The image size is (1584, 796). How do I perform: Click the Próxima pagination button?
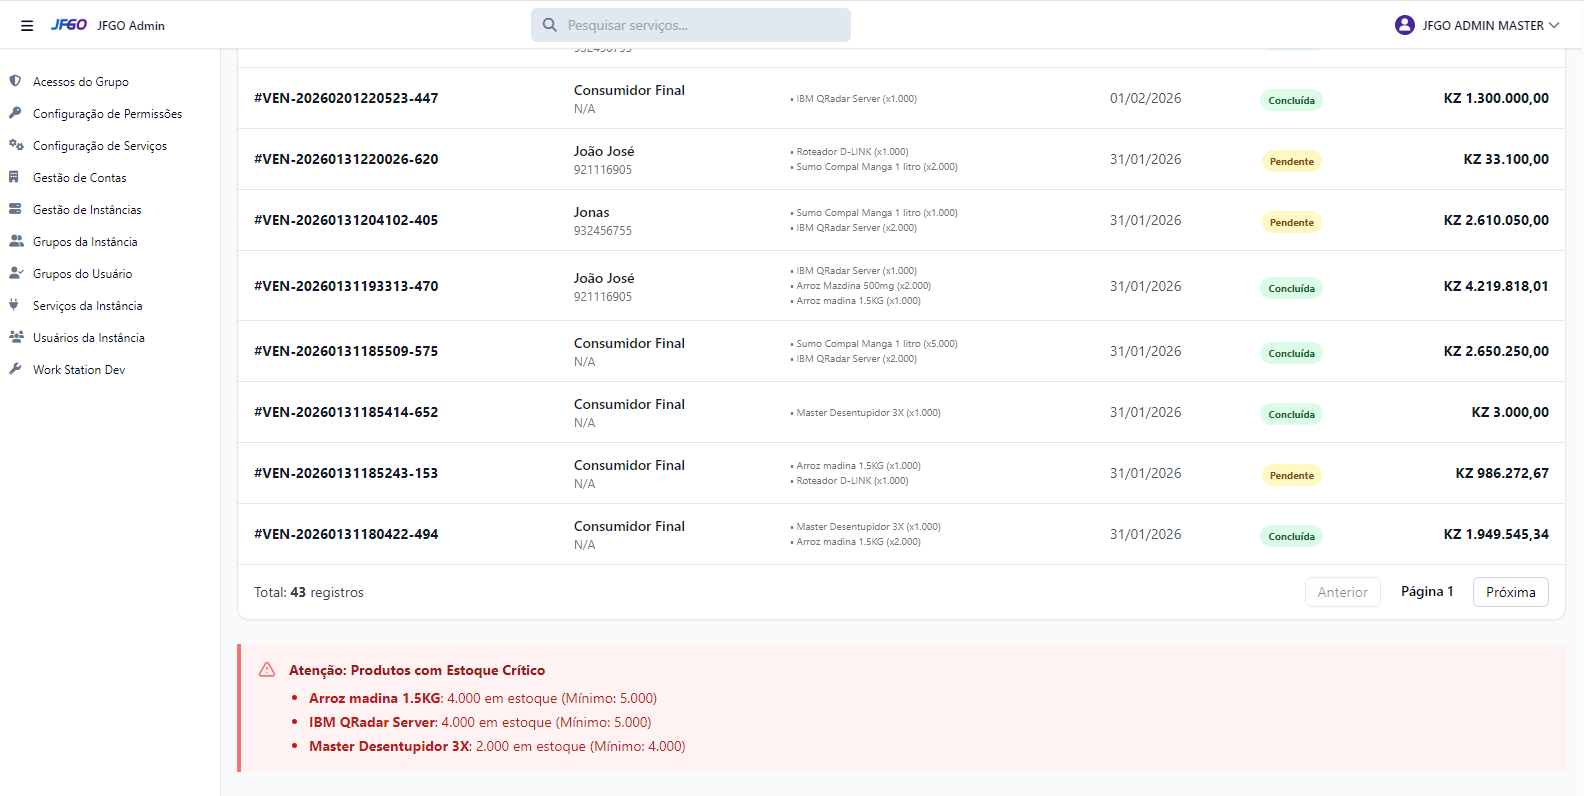pyautogui.click(x=1510, y=592)
